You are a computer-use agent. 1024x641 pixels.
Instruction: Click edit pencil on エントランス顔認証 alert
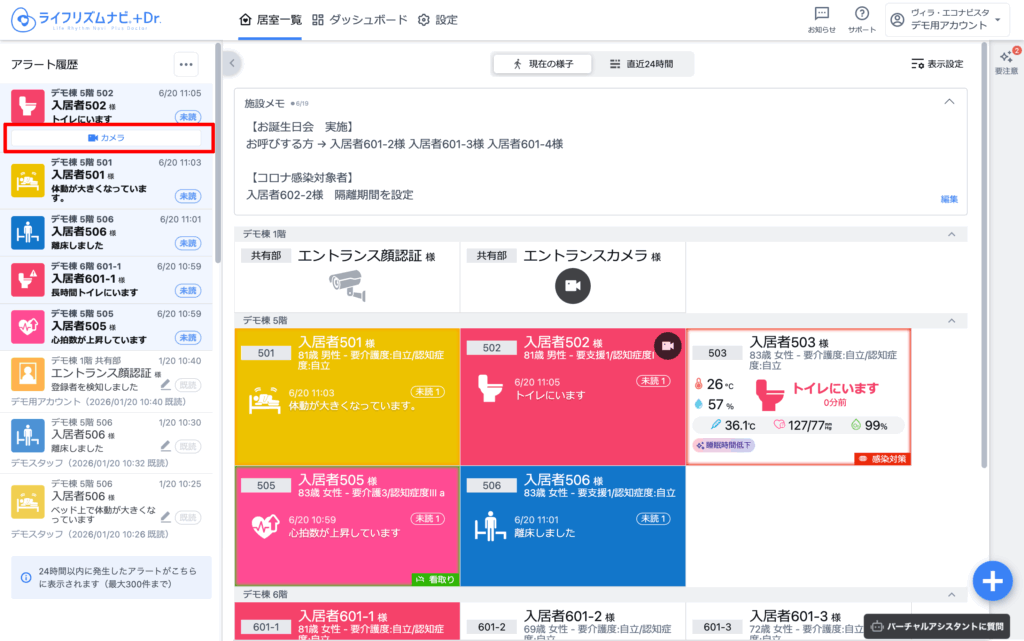point(165,384)
